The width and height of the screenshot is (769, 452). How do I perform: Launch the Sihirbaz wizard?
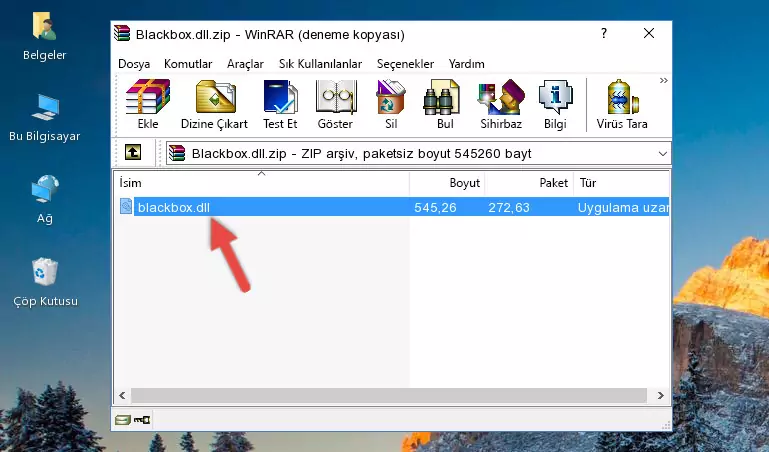tap(501, 97)
